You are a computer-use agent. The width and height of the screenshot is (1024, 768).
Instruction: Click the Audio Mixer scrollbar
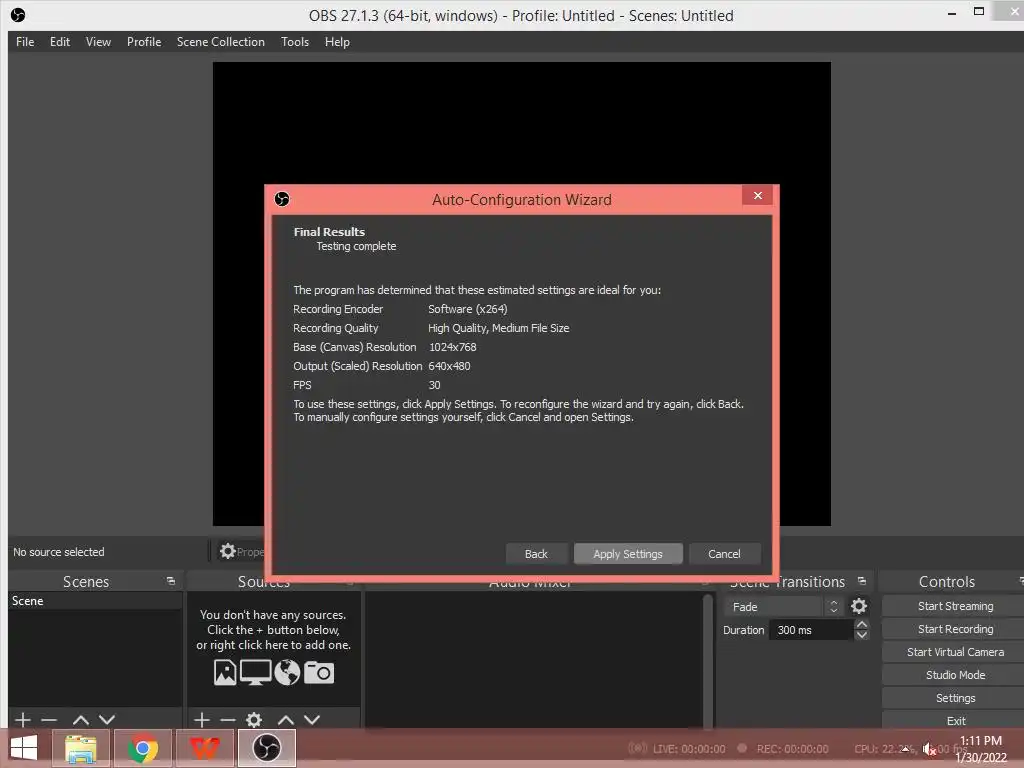click(707, 660)
